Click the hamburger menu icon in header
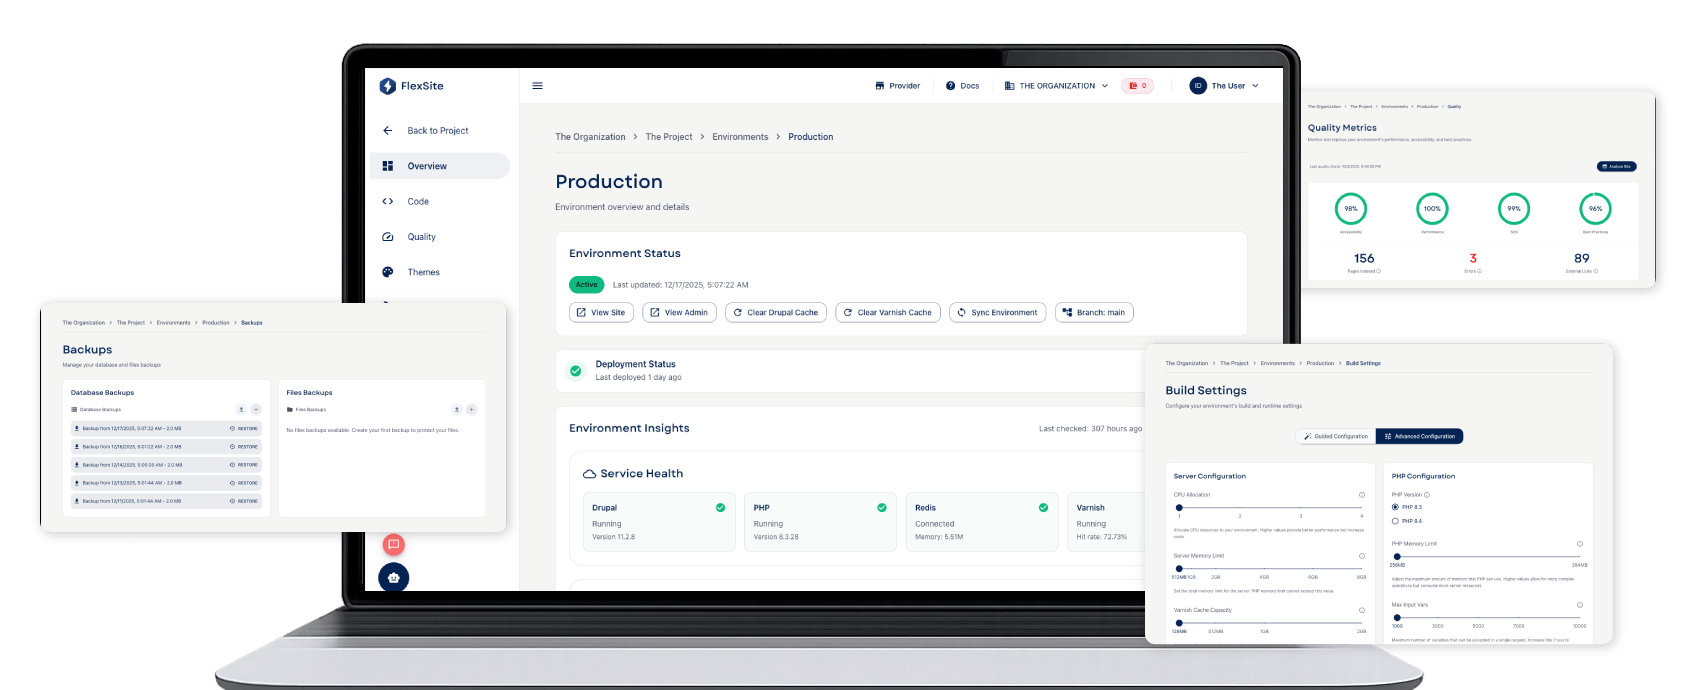Image resolution: width=1682 pixels, height=690 pixels. (x=537, y=86)
